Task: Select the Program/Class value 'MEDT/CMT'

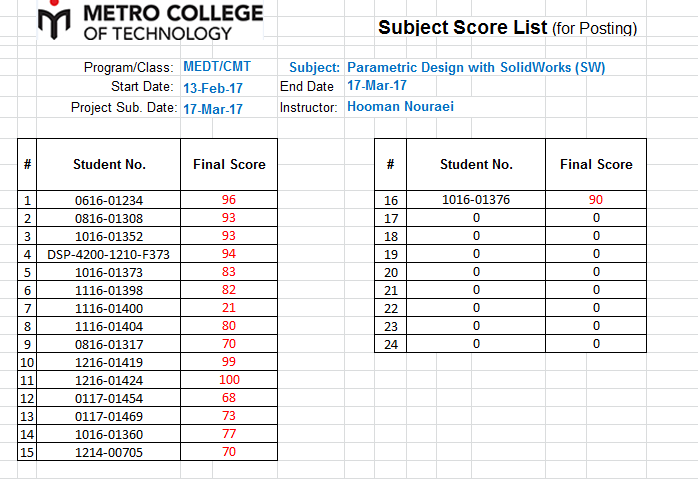Action: tap(217, 67)
